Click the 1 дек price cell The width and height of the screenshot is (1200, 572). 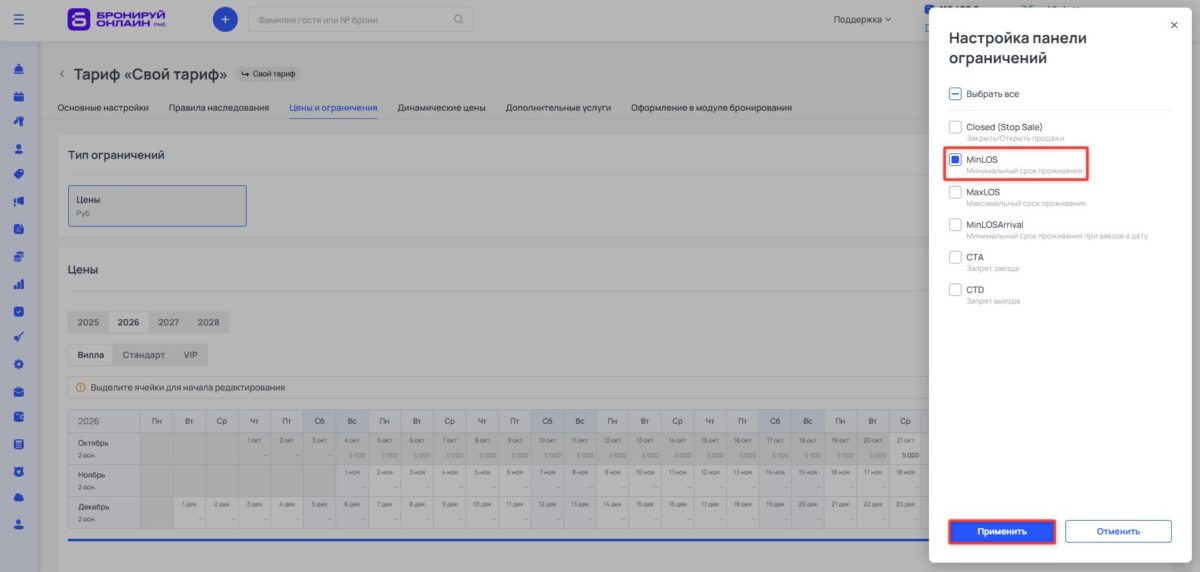189,511
